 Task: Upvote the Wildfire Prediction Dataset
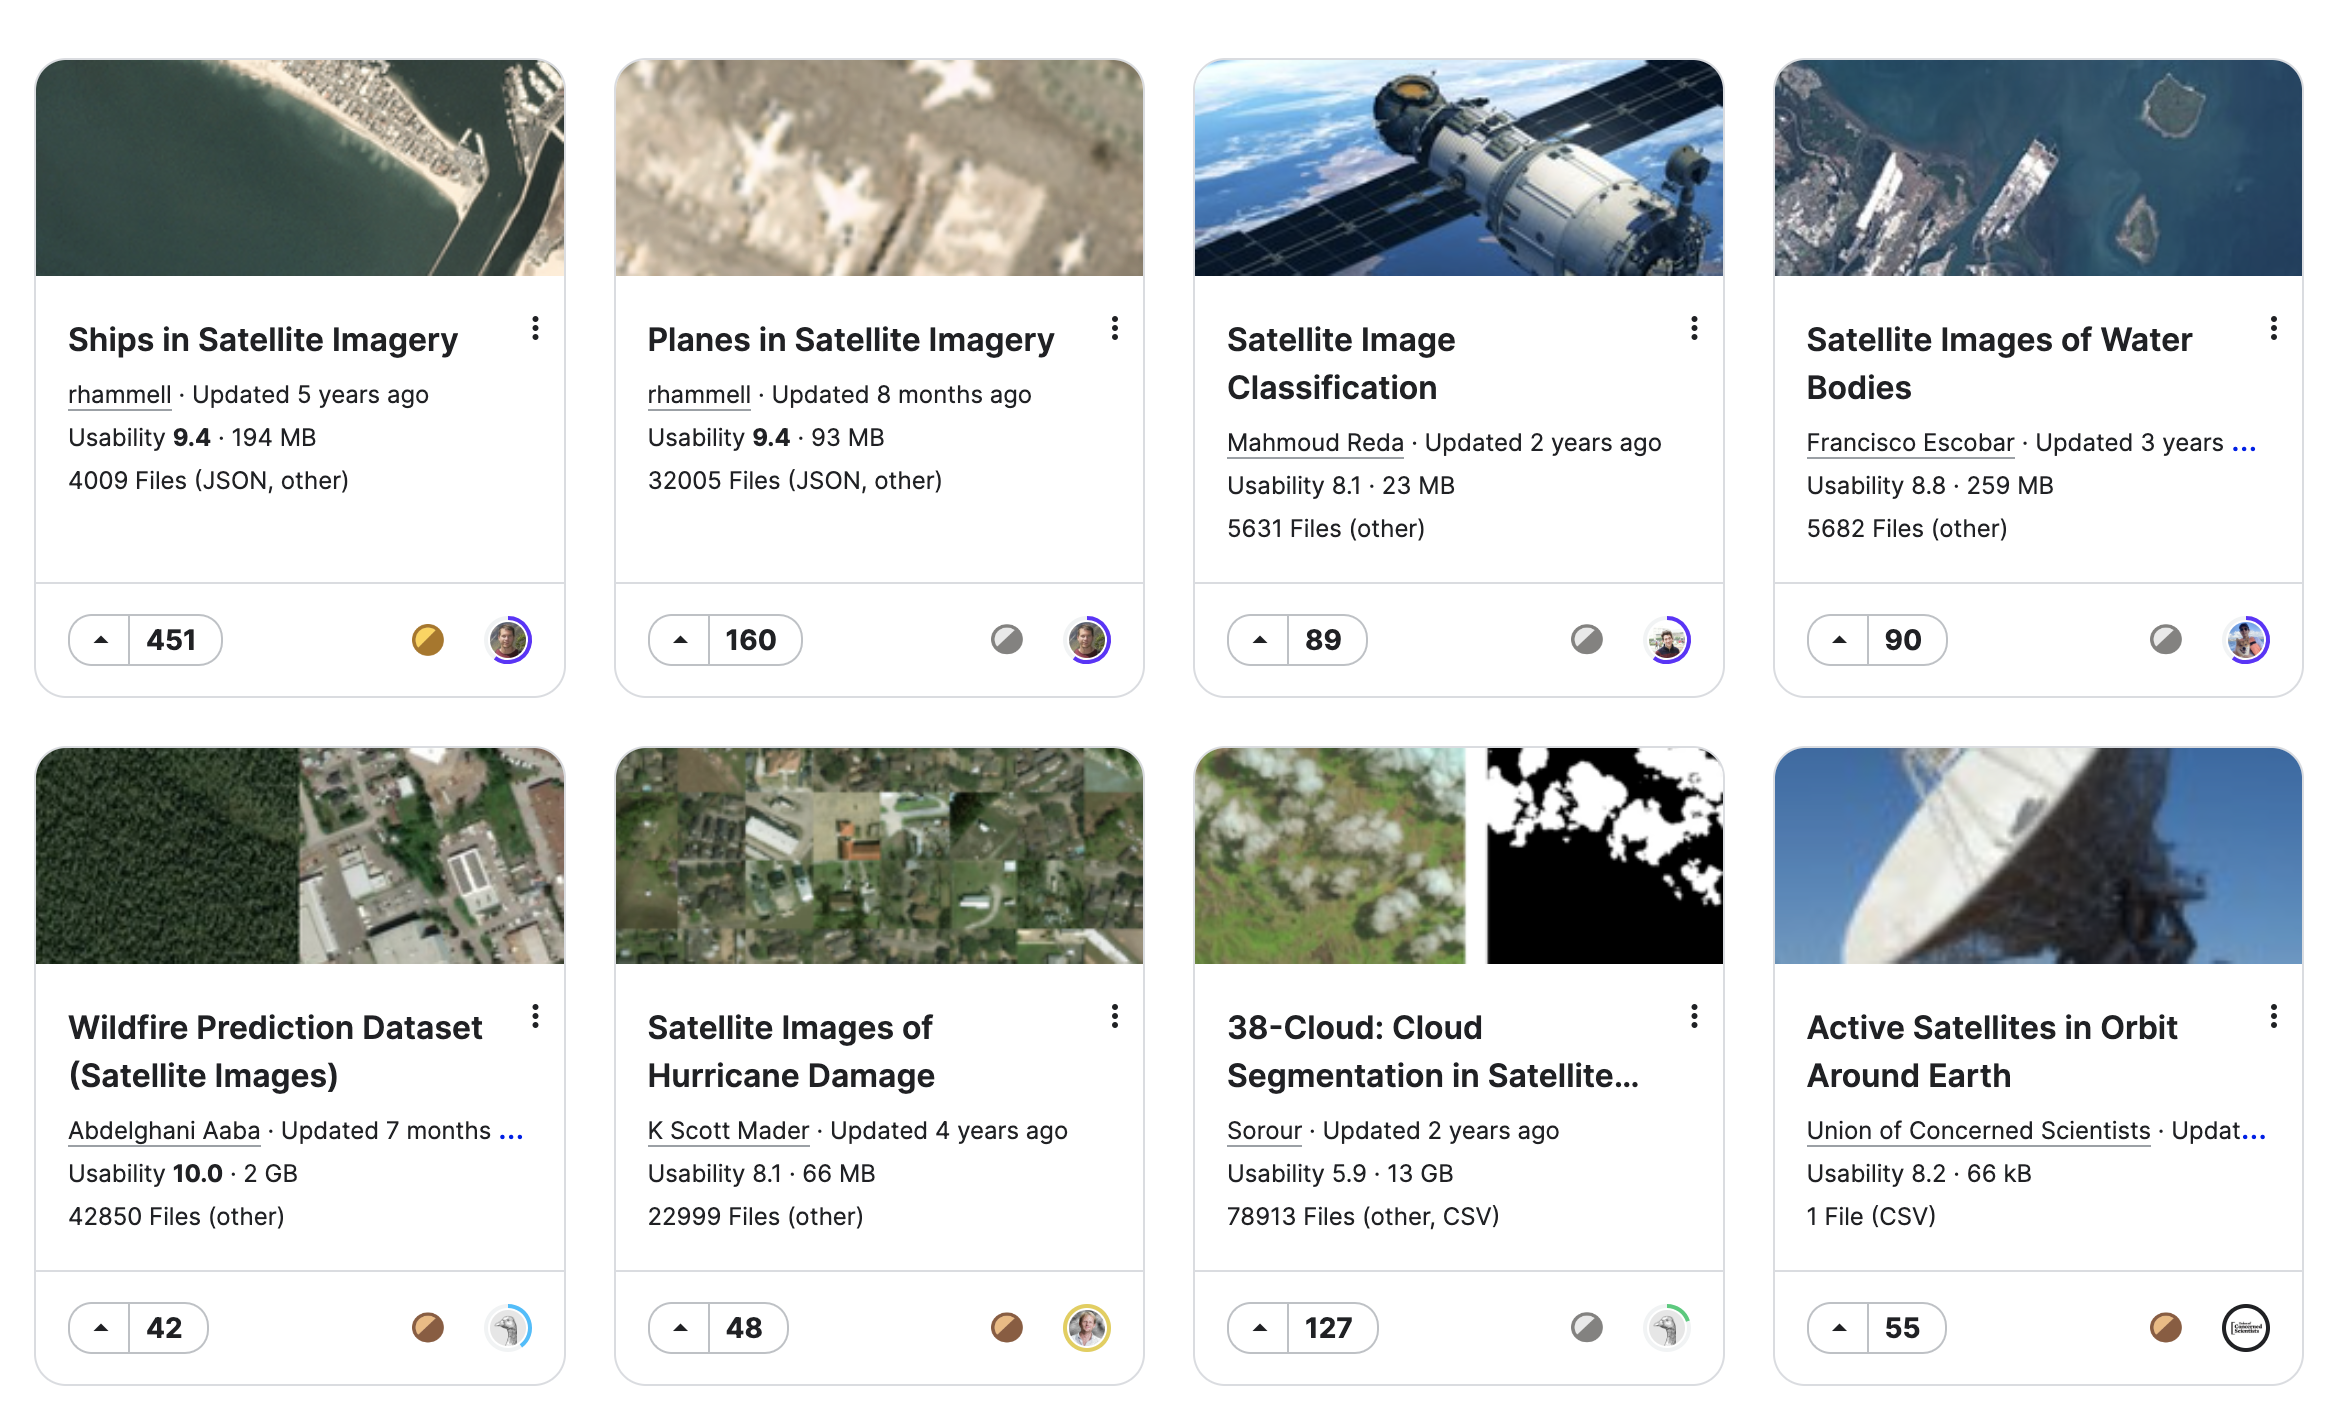point(100,1328)
